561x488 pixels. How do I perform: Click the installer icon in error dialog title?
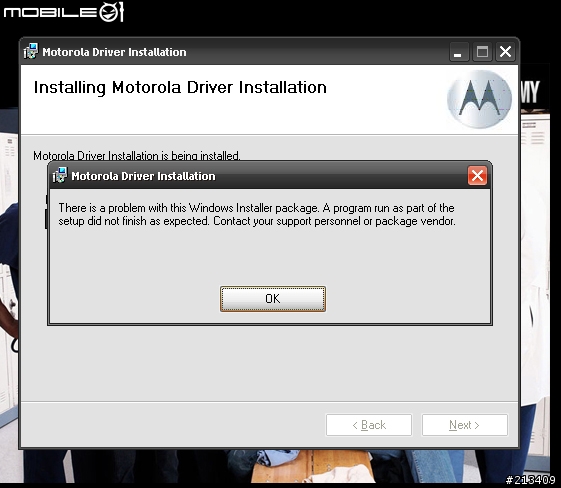click(59, 176)
